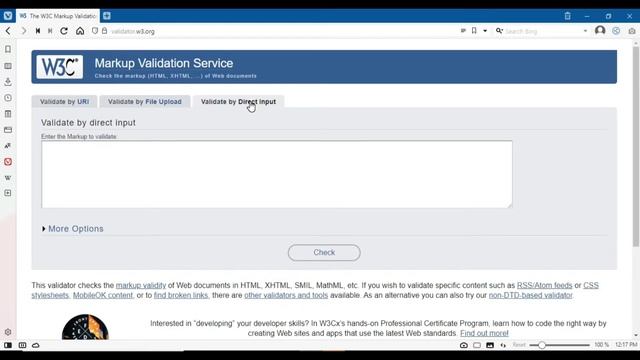Click the markup input text area
Viewport: 640px width, 360px height.
click(277, 174)
